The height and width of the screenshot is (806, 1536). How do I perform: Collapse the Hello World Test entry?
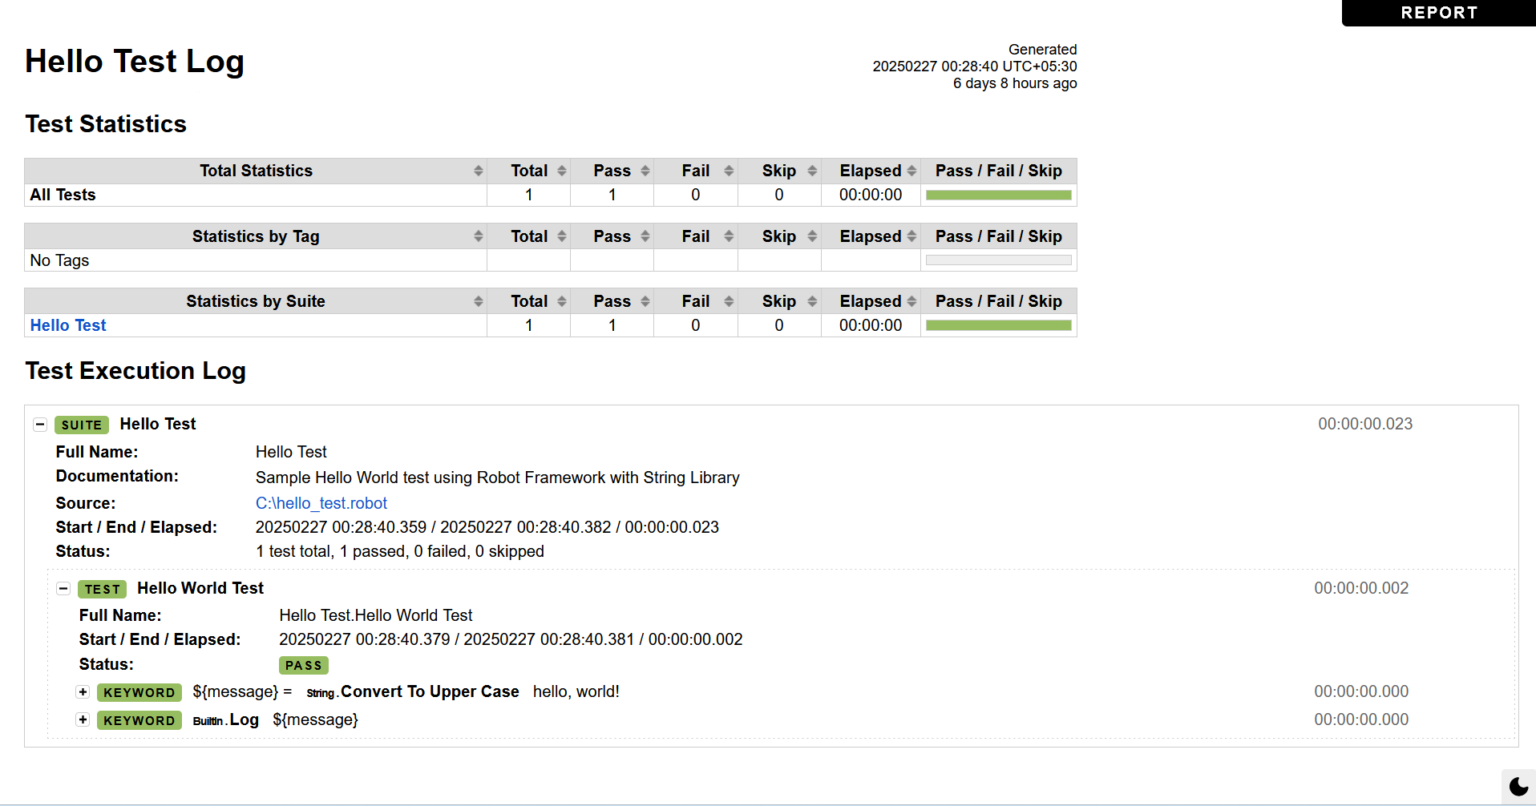[63, 588]
